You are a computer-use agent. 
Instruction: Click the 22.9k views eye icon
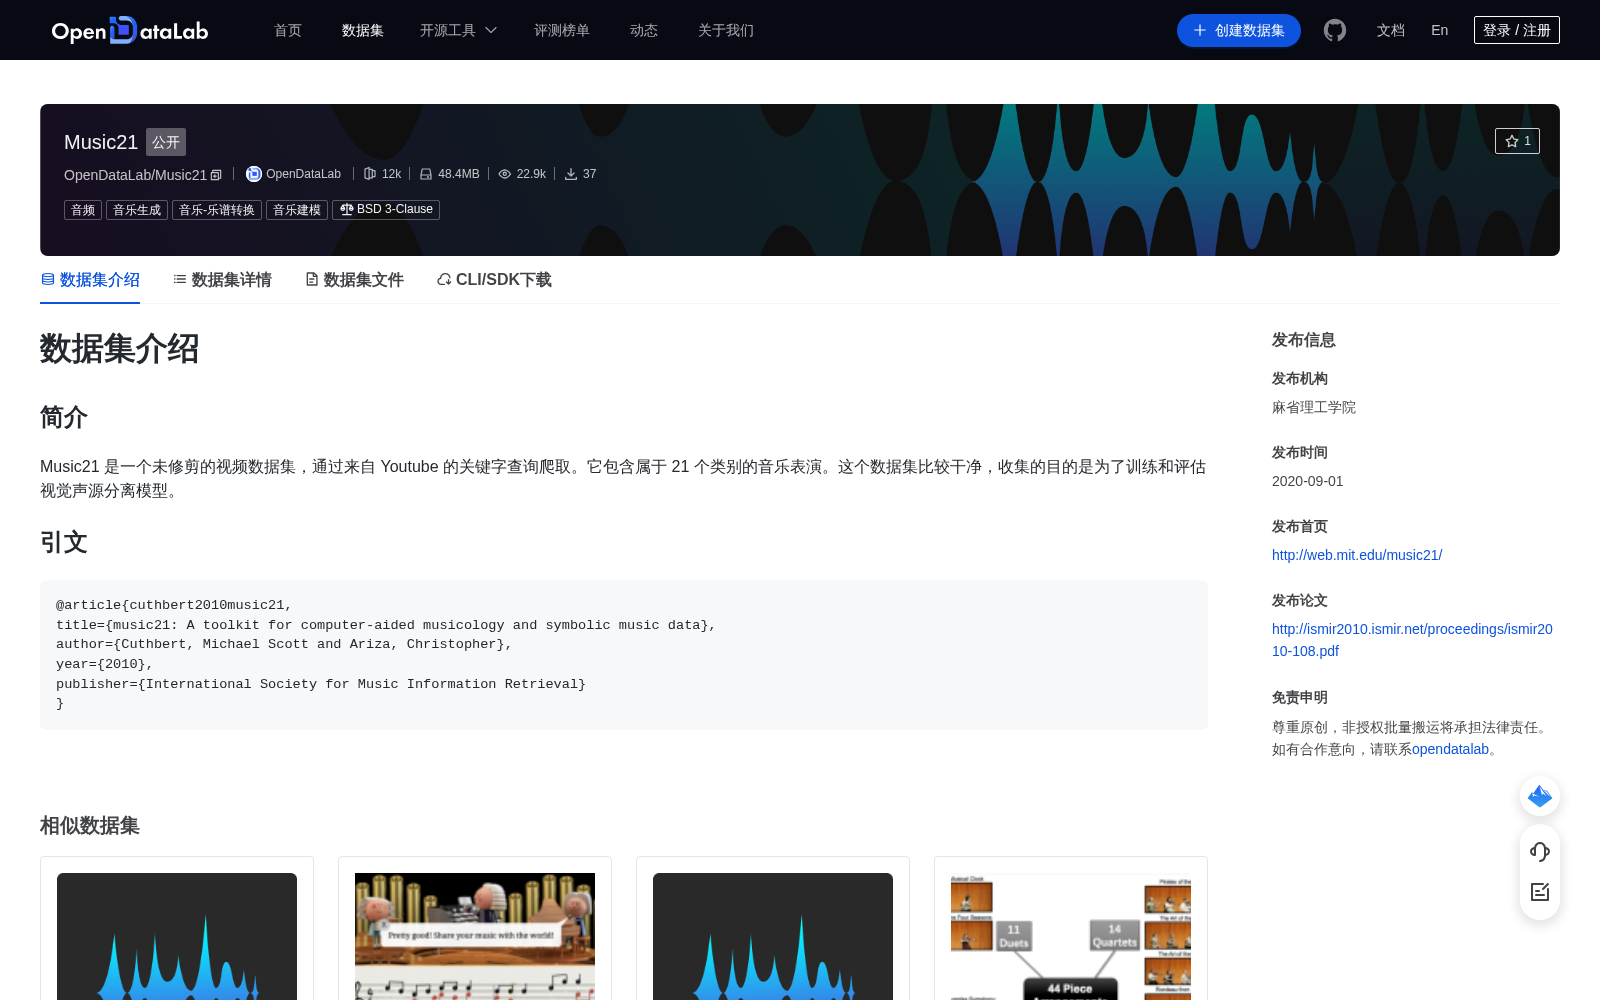[505, 174]
